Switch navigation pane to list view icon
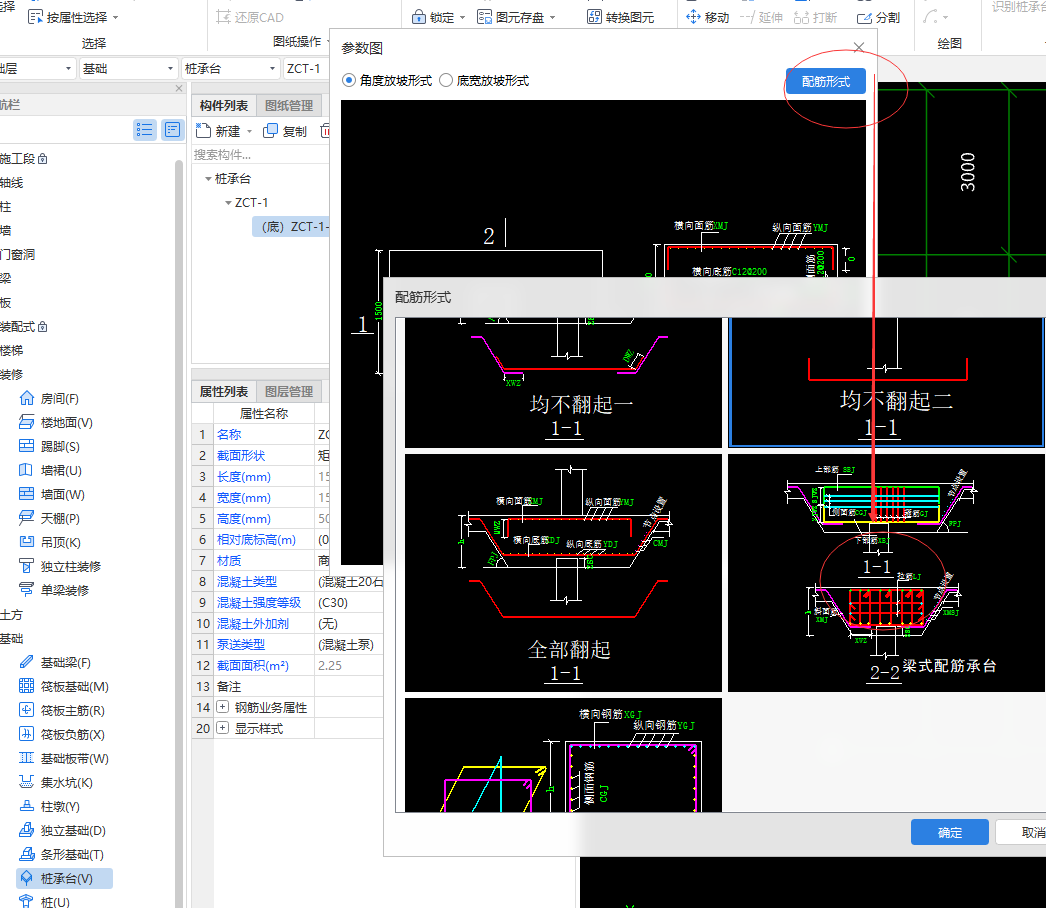This screenshot has width=1046, height=908. [145, 129]
